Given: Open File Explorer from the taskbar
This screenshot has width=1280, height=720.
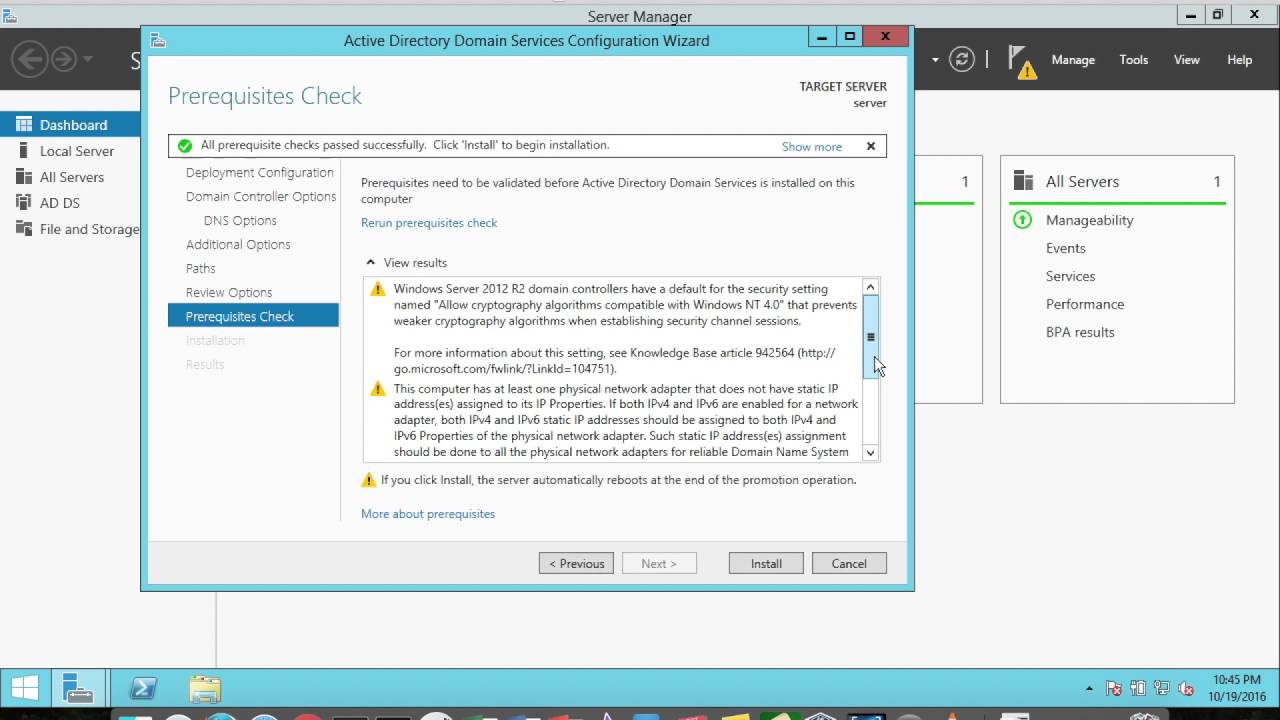Looking at the screenshot, I should [x=205, y=689].
